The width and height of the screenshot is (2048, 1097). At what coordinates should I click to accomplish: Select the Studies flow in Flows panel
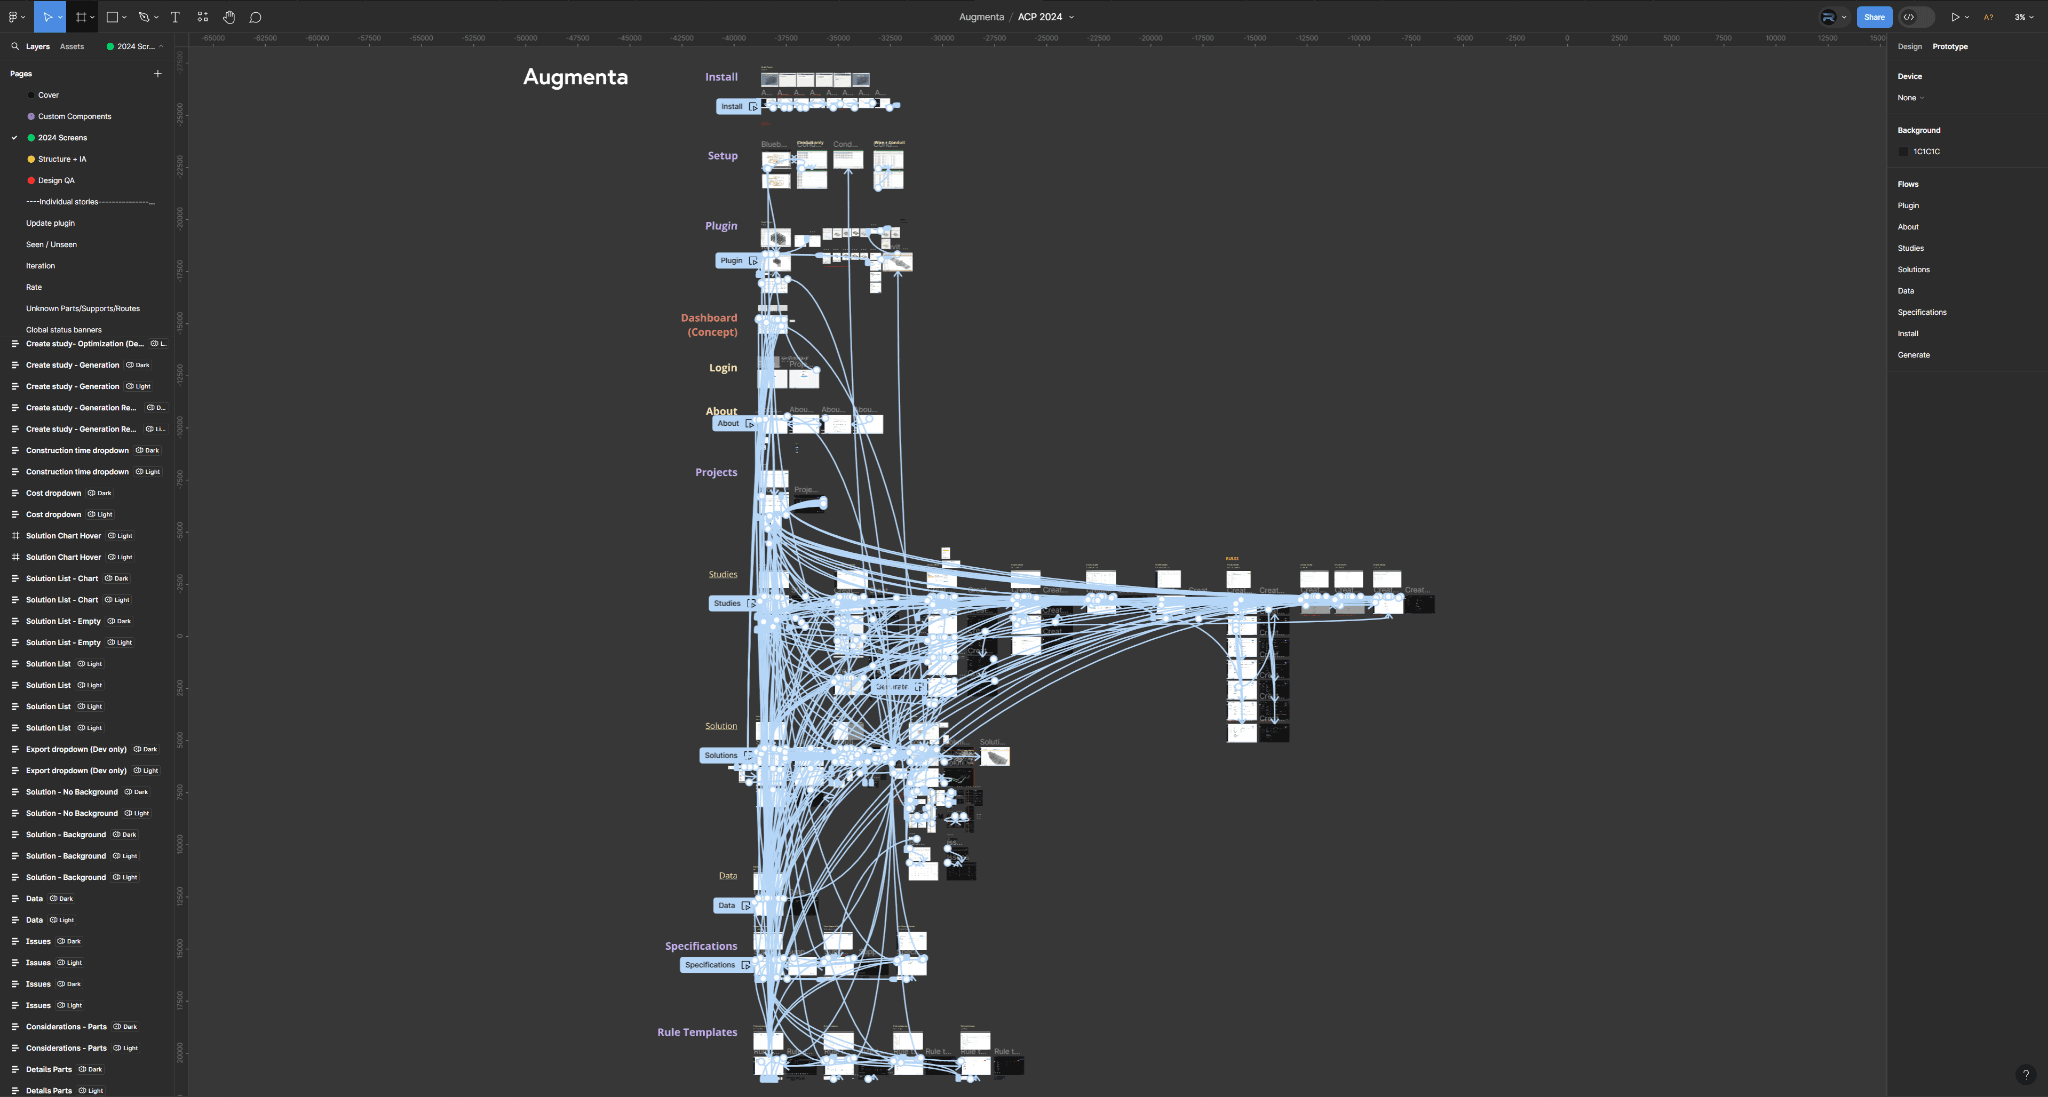pyautogui.click(x=1911, y=248)
